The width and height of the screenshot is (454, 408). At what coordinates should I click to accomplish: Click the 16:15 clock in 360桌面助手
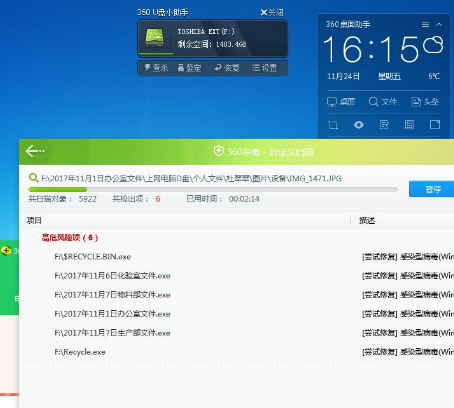coord(371,50)
